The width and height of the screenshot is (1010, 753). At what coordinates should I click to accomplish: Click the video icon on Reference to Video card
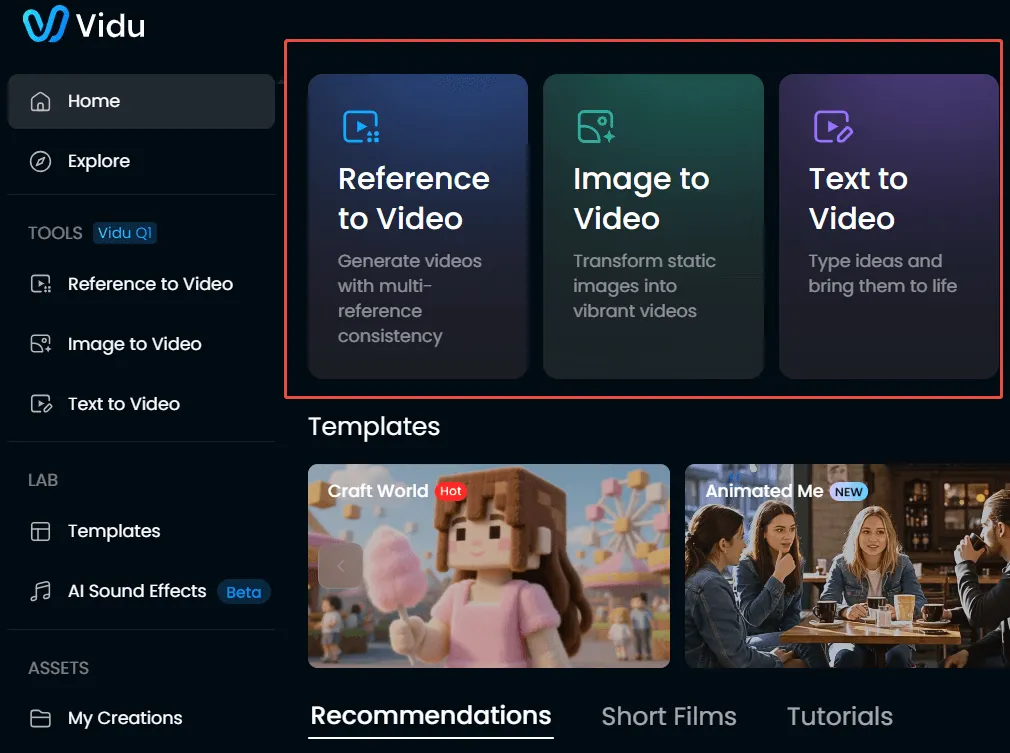pyautogui.click(x=360, y=125)
